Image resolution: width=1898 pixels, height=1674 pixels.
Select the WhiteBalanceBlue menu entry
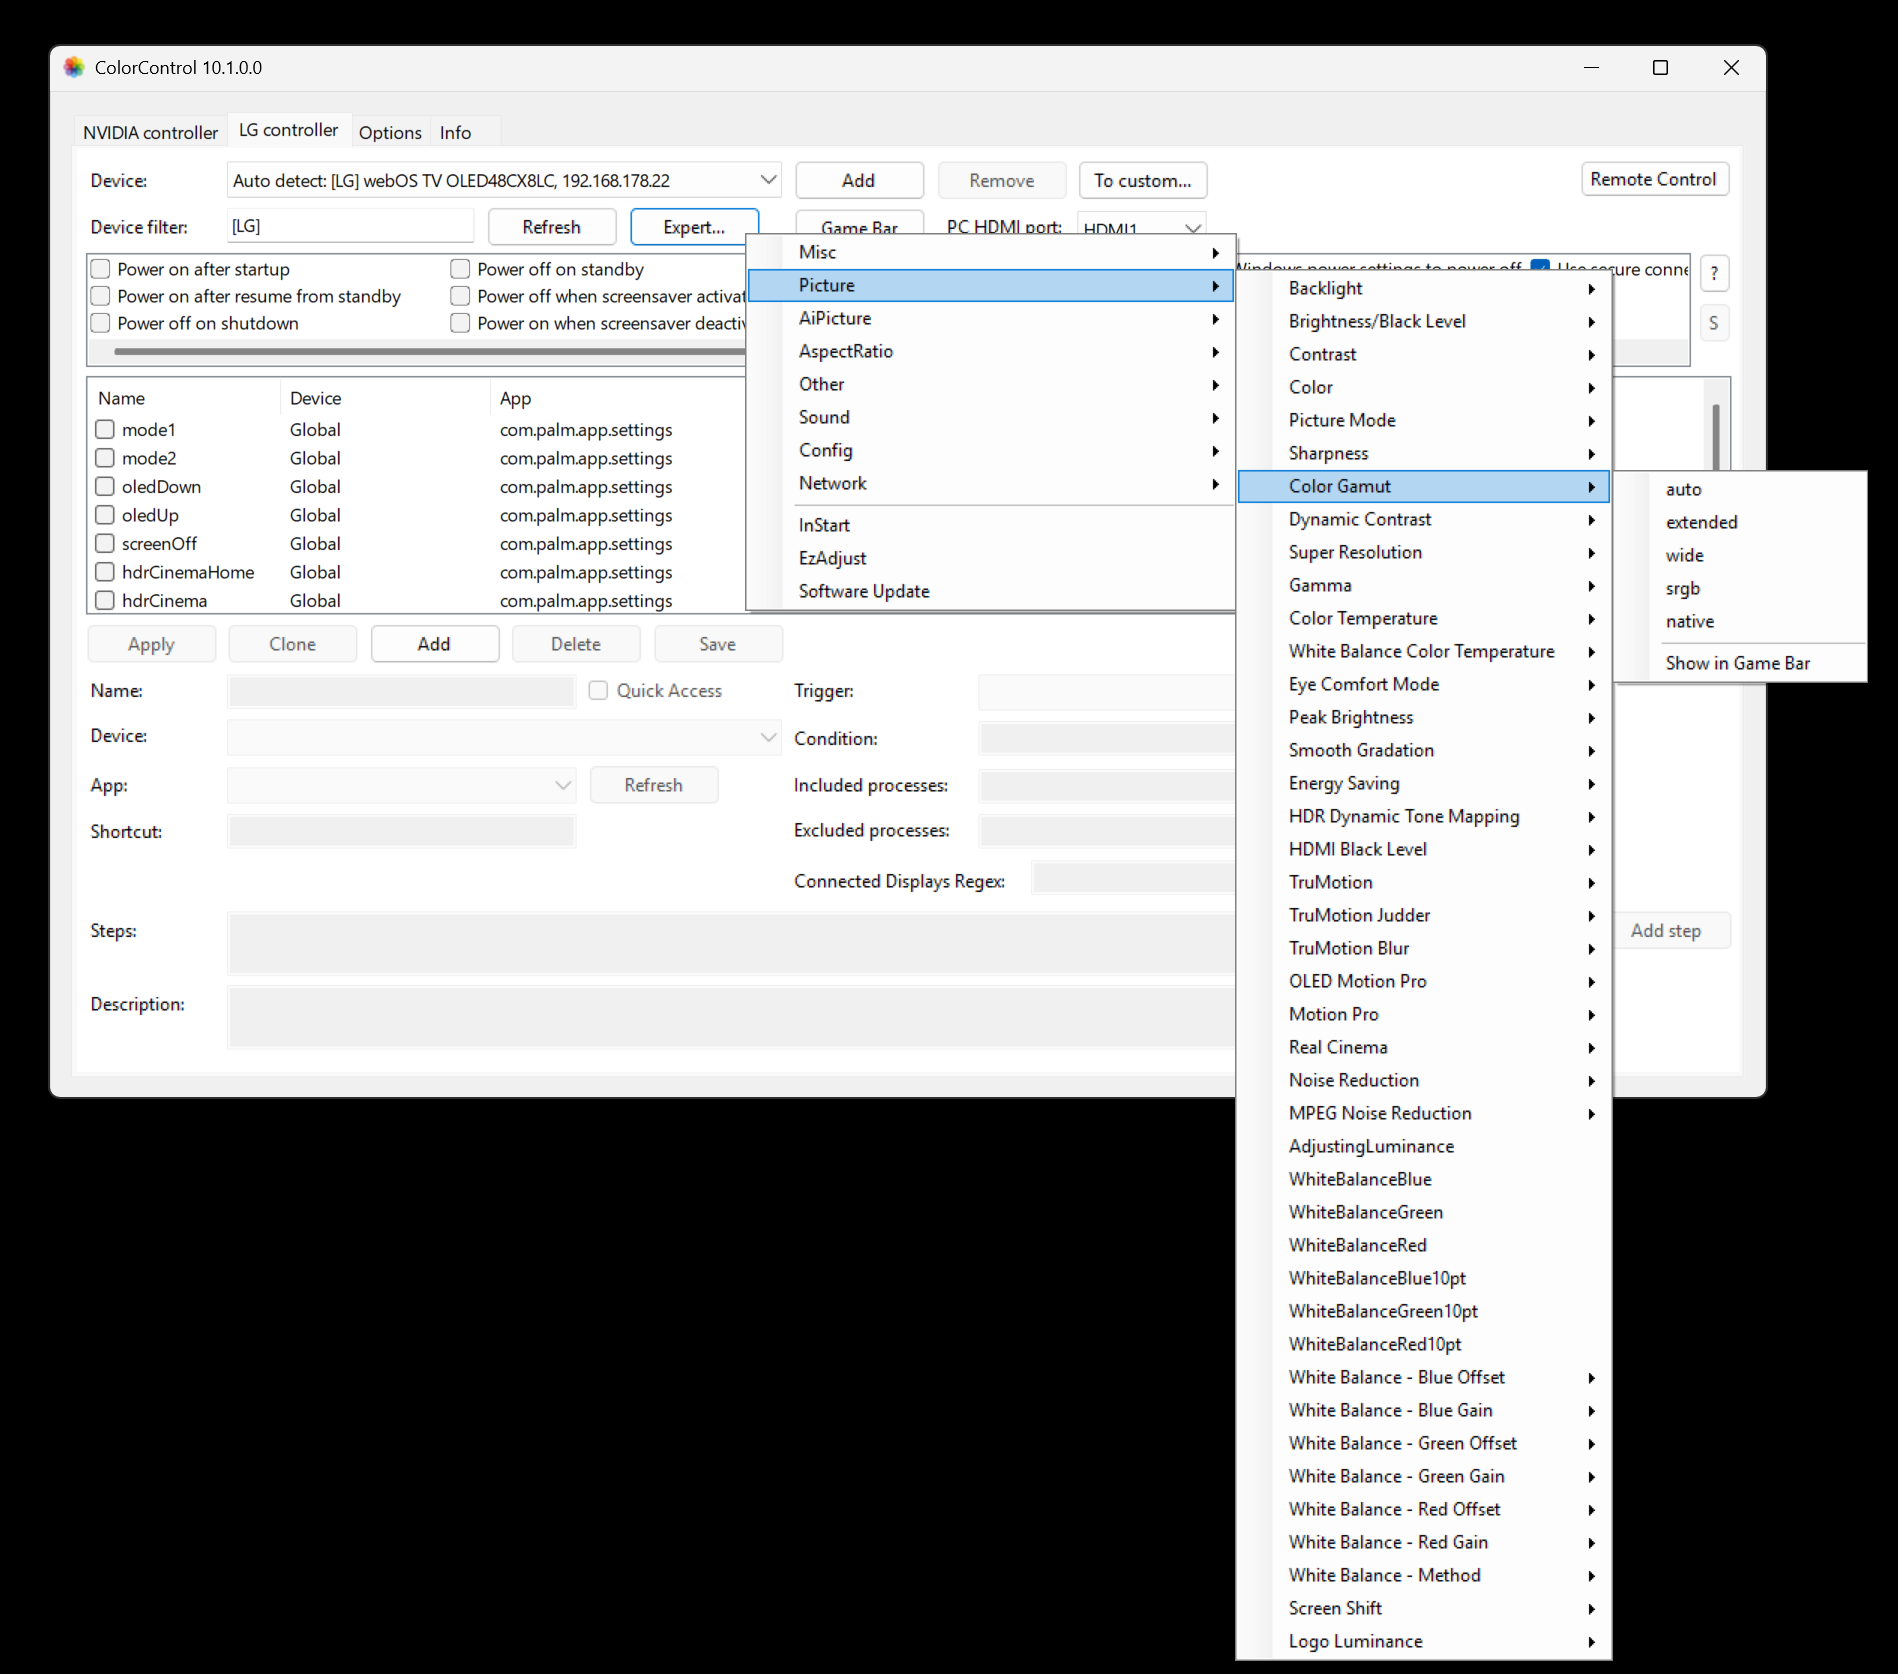click(x=1424, y=1179)
